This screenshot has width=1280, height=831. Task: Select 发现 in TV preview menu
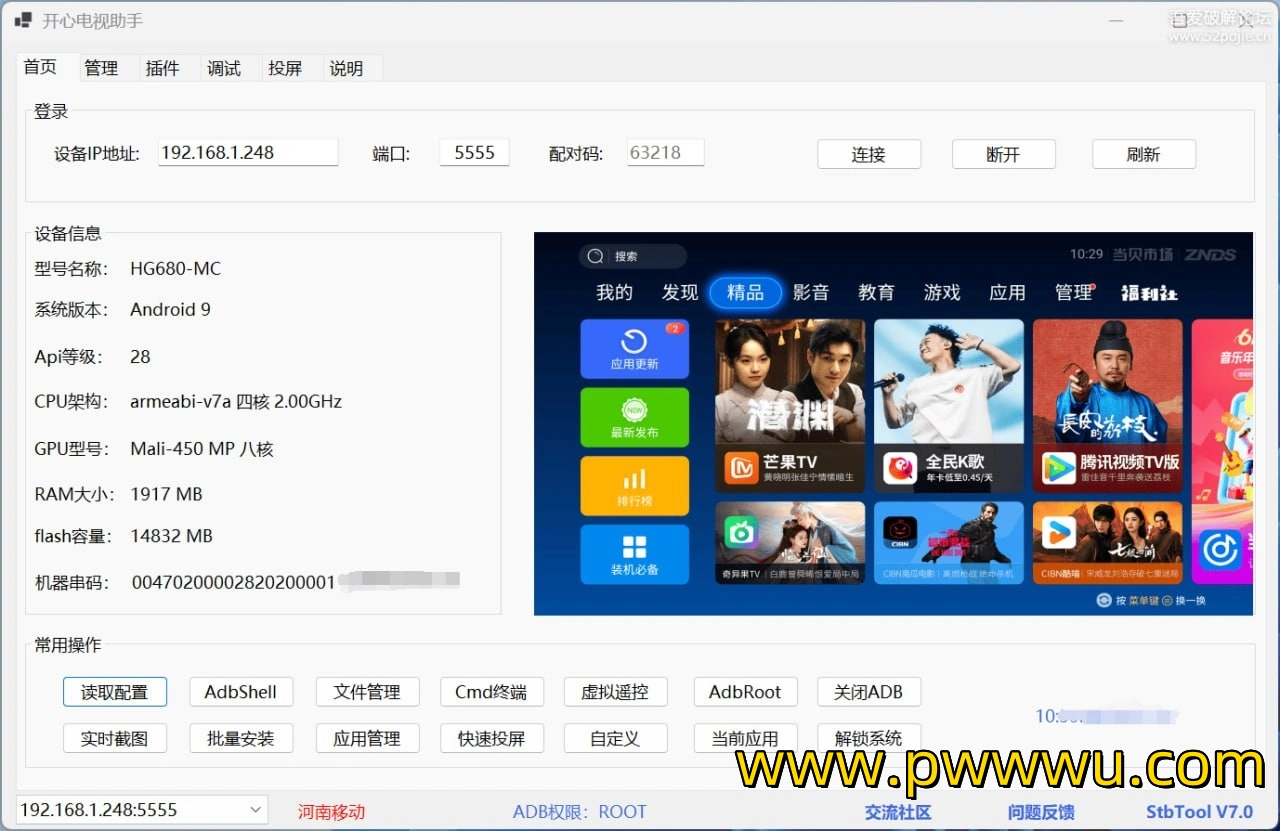click(680, 292)
